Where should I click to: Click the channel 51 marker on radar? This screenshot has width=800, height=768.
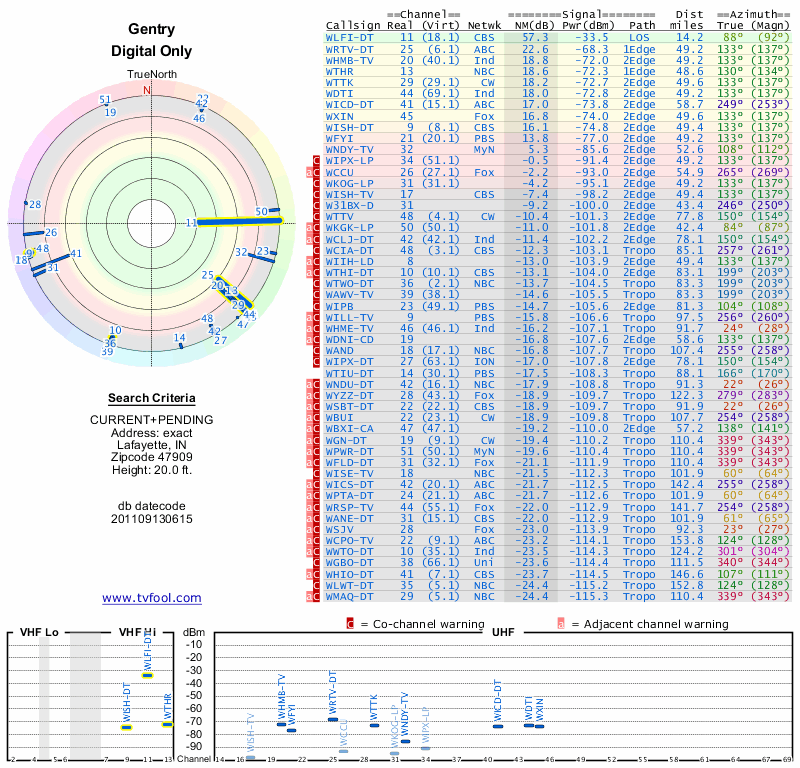105,99
